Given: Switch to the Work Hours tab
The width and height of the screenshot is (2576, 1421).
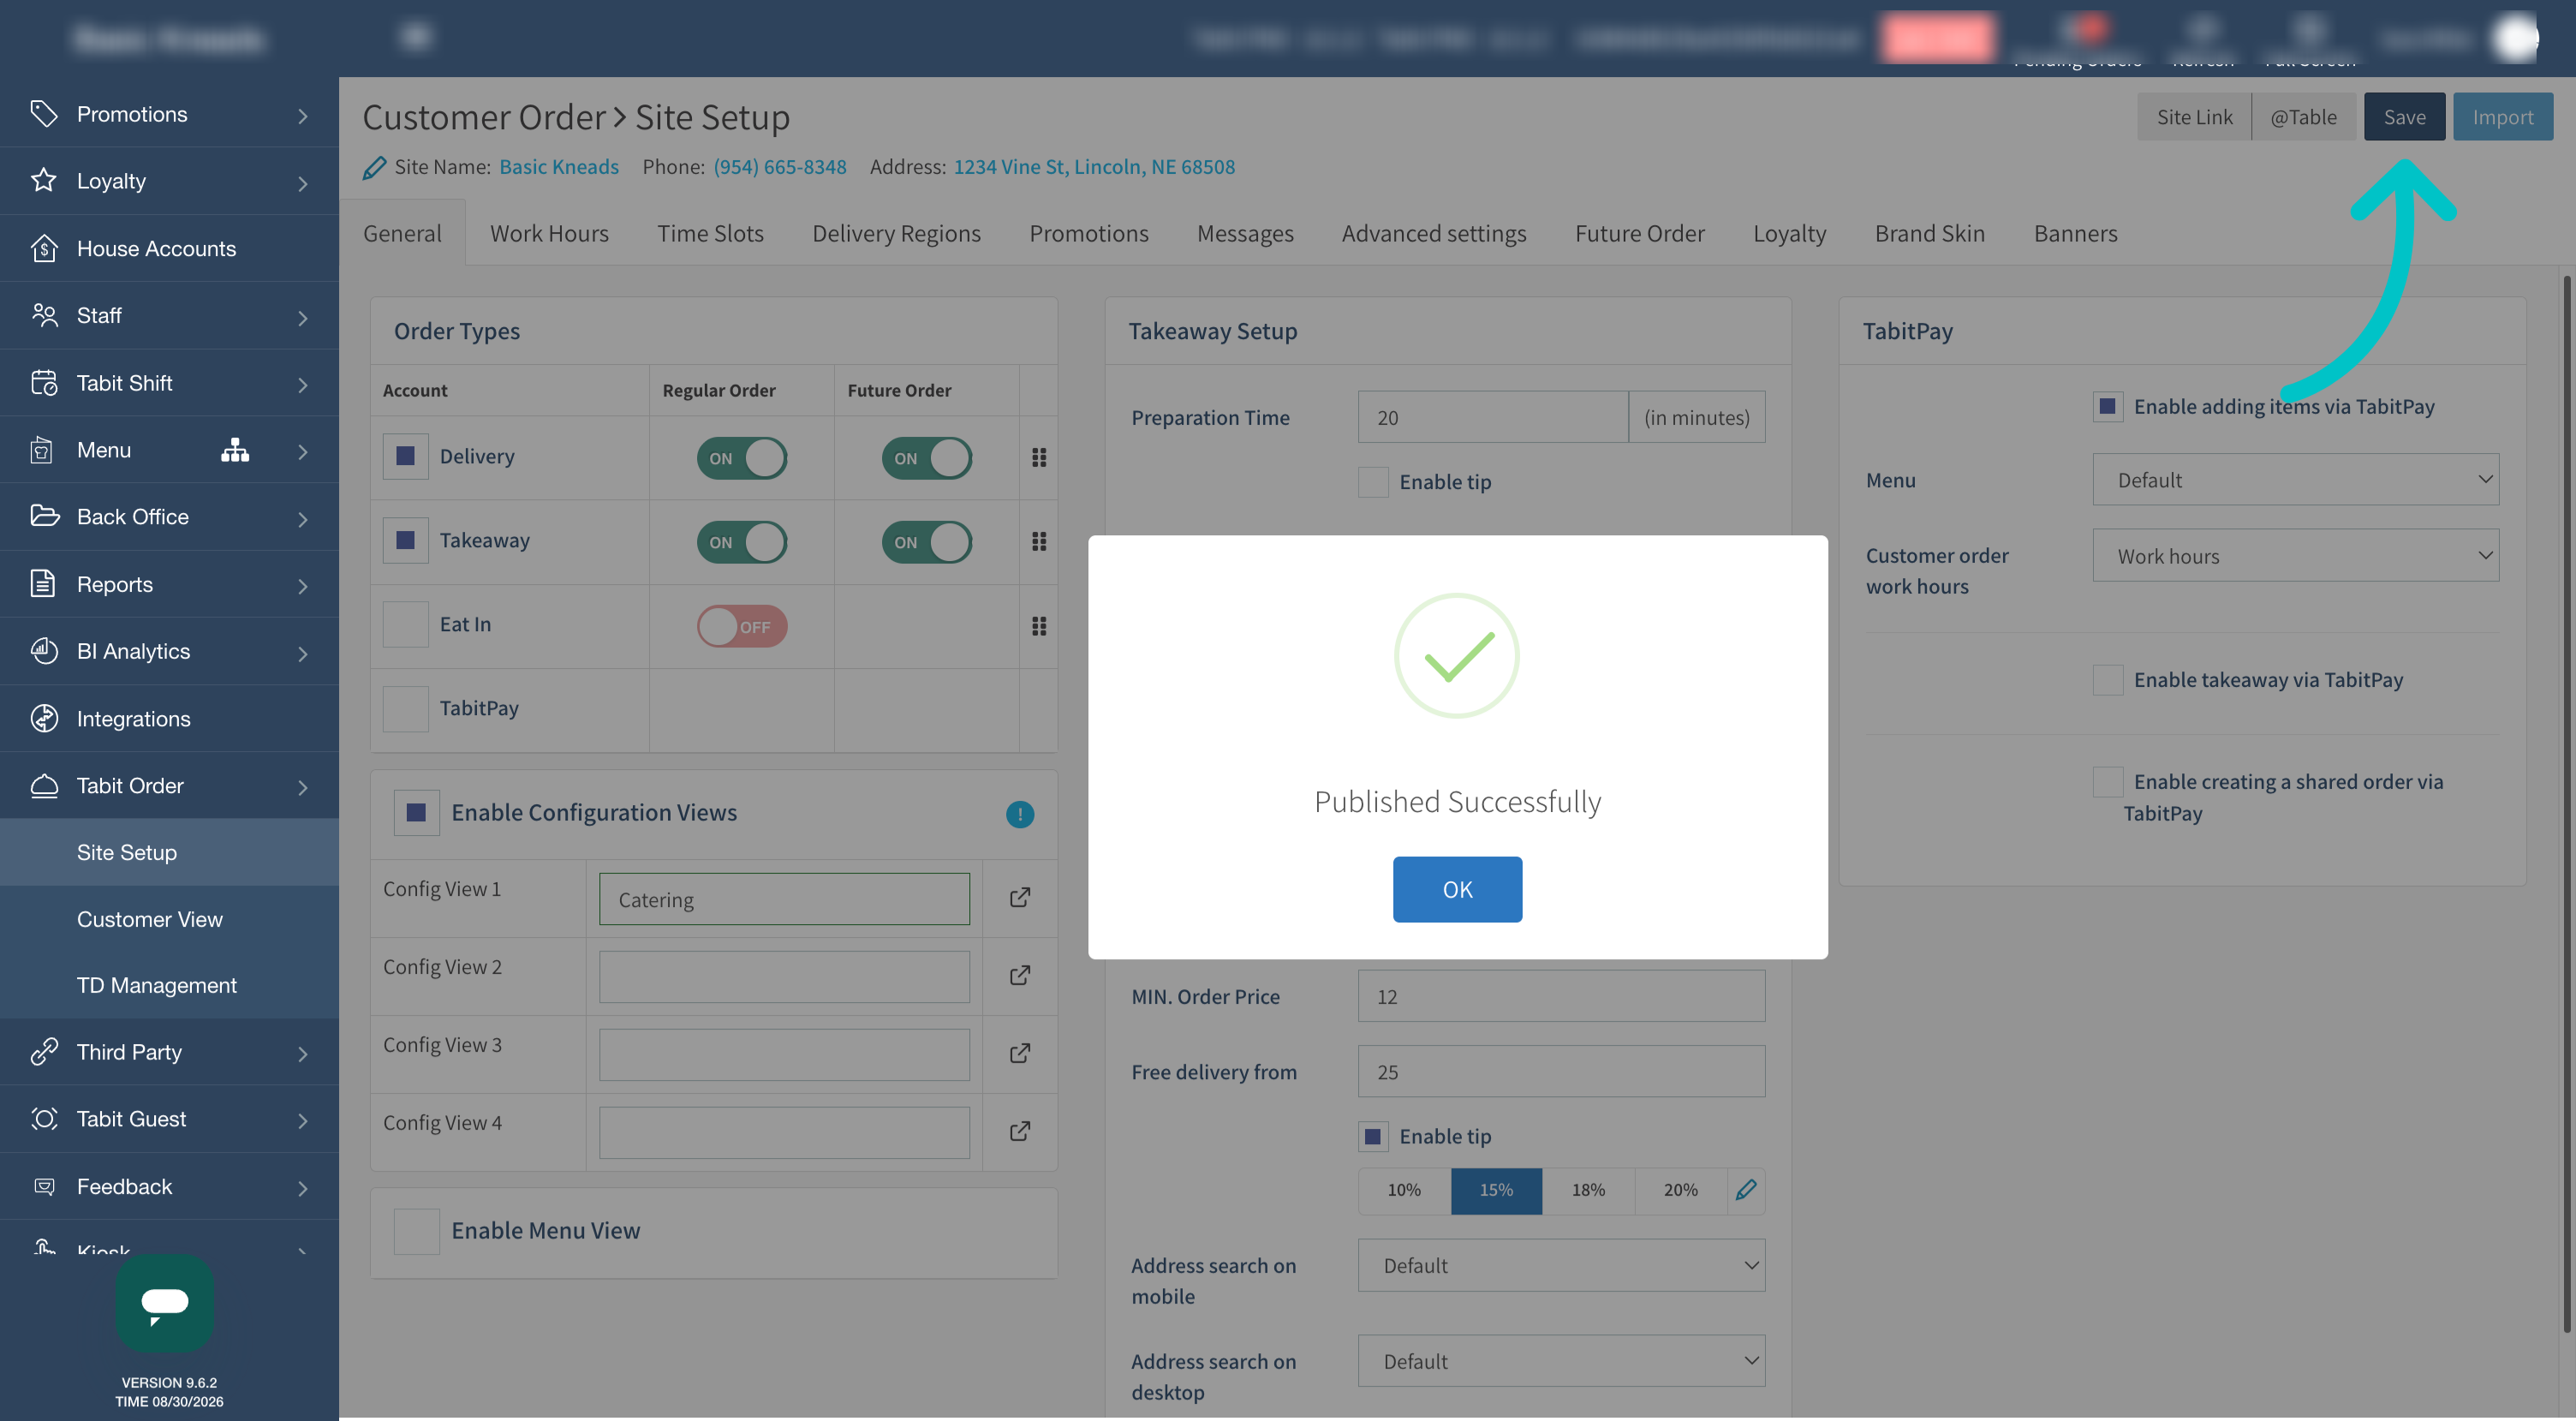Looking at the screenshot, I should (549, 233).
